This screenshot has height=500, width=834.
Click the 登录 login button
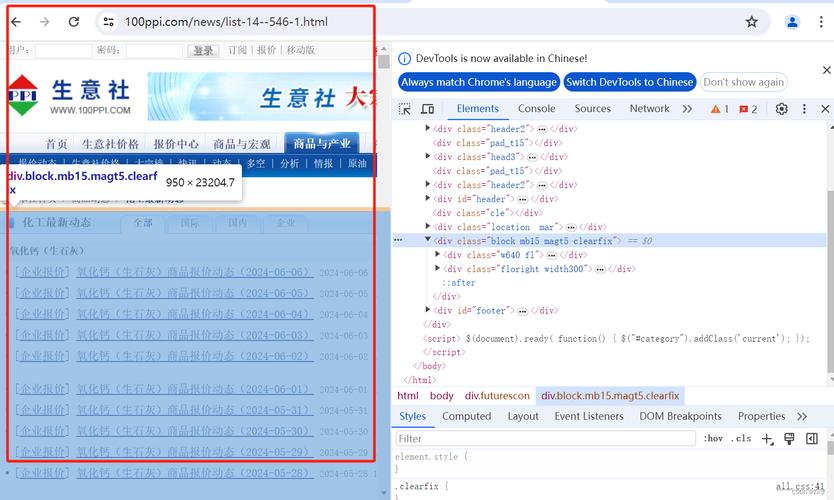tap(203, 51)
